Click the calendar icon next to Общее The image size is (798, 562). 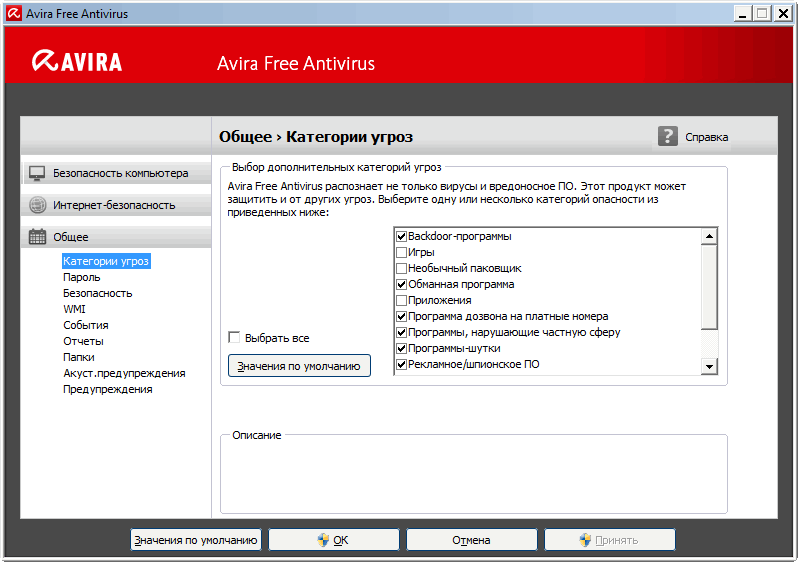[37, 237]
